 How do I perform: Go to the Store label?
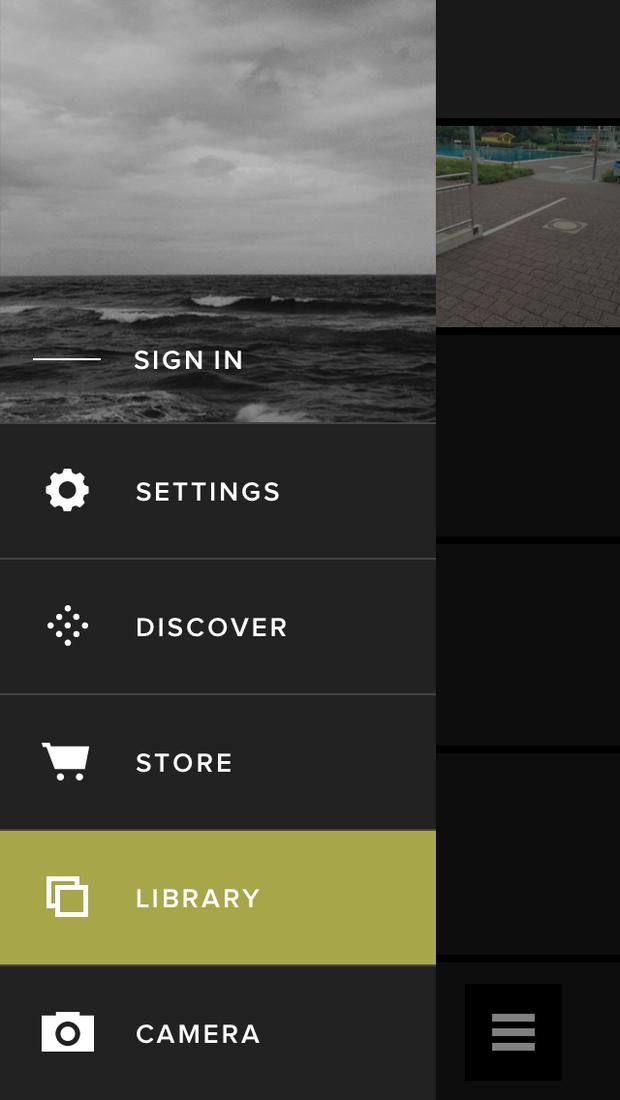click(184, 763)
